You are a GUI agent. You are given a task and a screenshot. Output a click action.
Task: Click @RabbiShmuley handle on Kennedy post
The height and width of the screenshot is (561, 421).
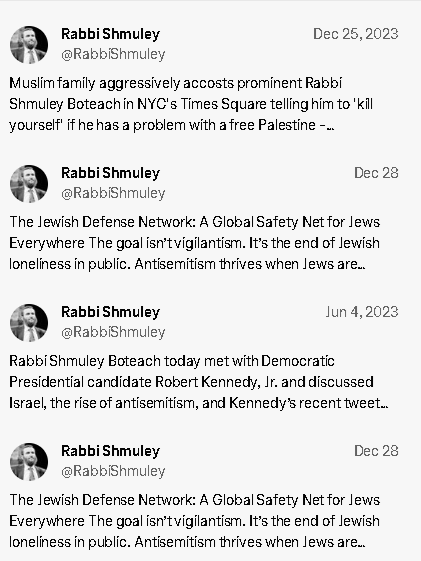coord(113,332)
